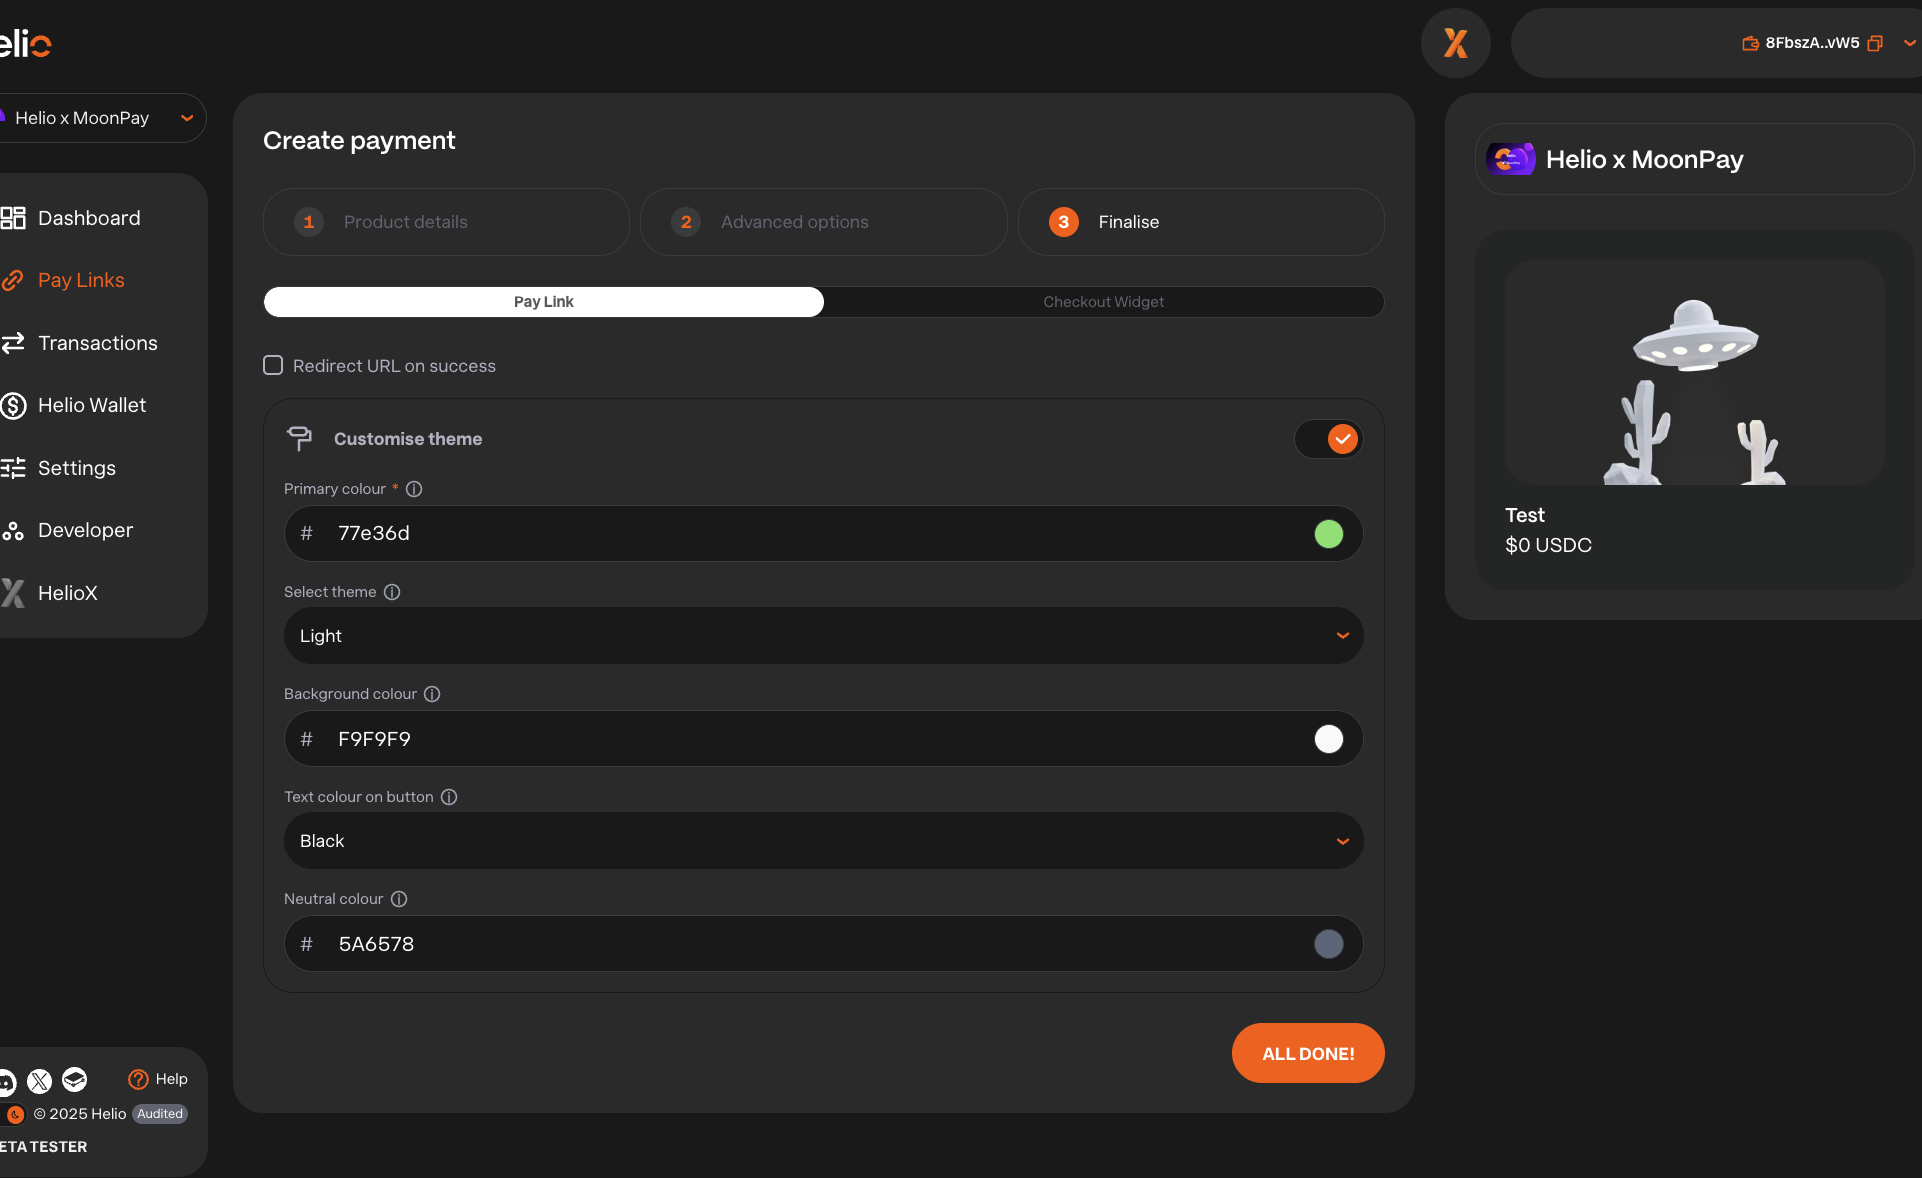Open the Dashboard sidebar item
Screen dimensions: 1922x1178
tap(89, 218)
